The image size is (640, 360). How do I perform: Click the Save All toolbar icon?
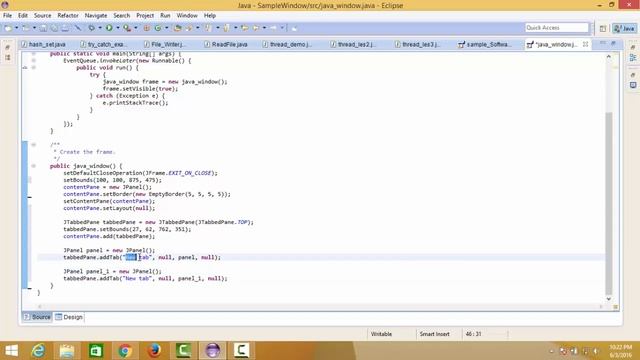[x=54, y=28]
